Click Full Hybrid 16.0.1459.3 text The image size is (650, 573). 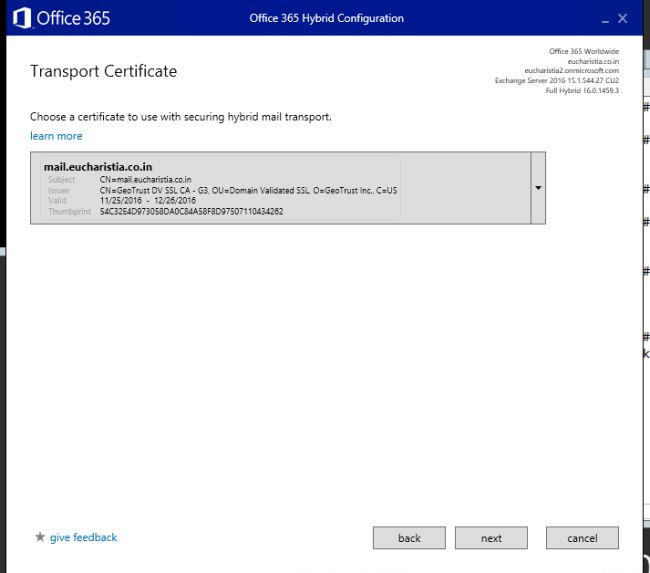(582, 90)
